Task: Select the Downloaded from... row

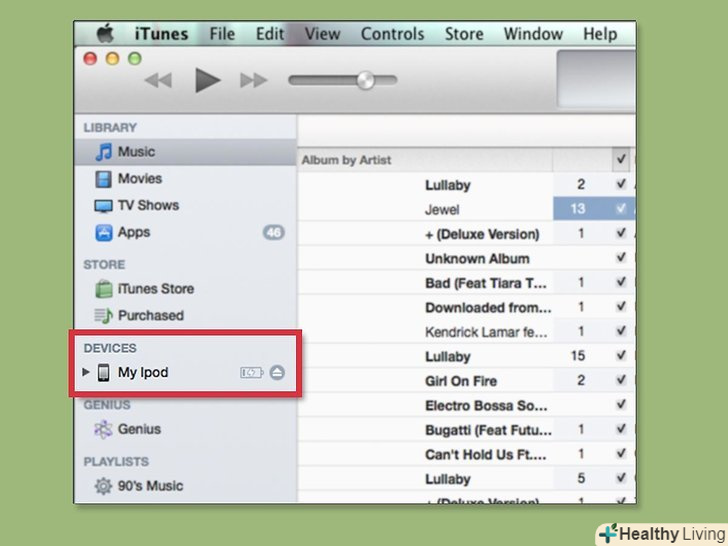Action: tap(467, 307)
